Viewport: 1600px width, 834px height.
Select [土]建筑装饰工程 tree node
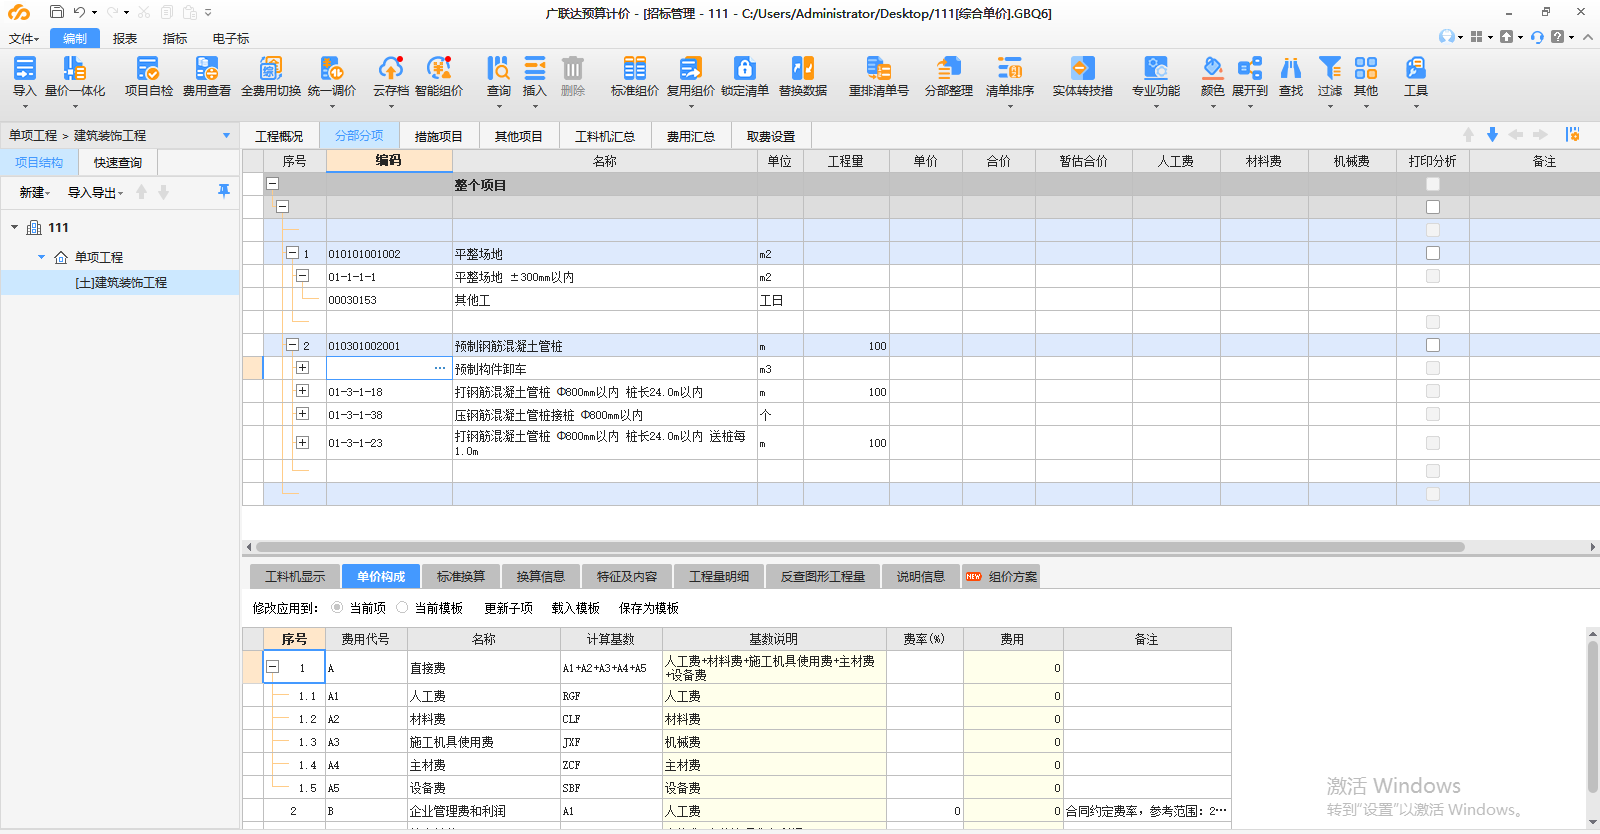coord(121,283)
